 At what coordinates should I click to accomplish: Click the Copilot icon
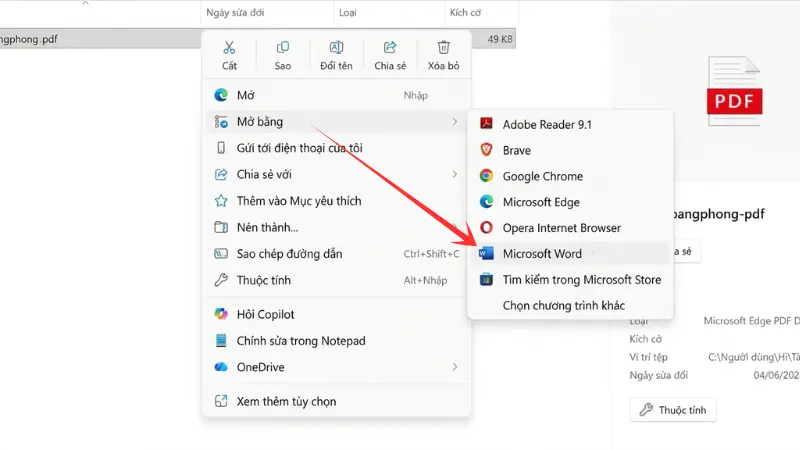pos(221,314)
